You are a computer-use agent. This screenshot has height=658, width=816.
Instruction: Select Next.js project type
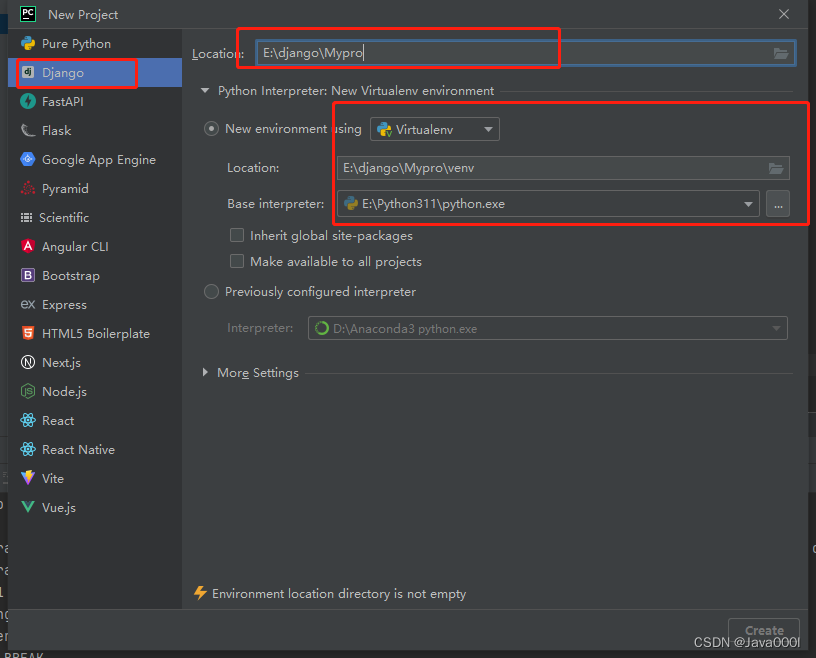95,362
